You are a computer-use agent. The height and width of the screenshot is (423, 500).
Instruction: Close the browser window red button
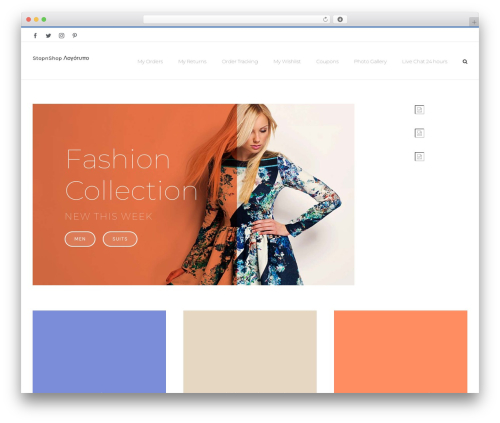(29, 20)
